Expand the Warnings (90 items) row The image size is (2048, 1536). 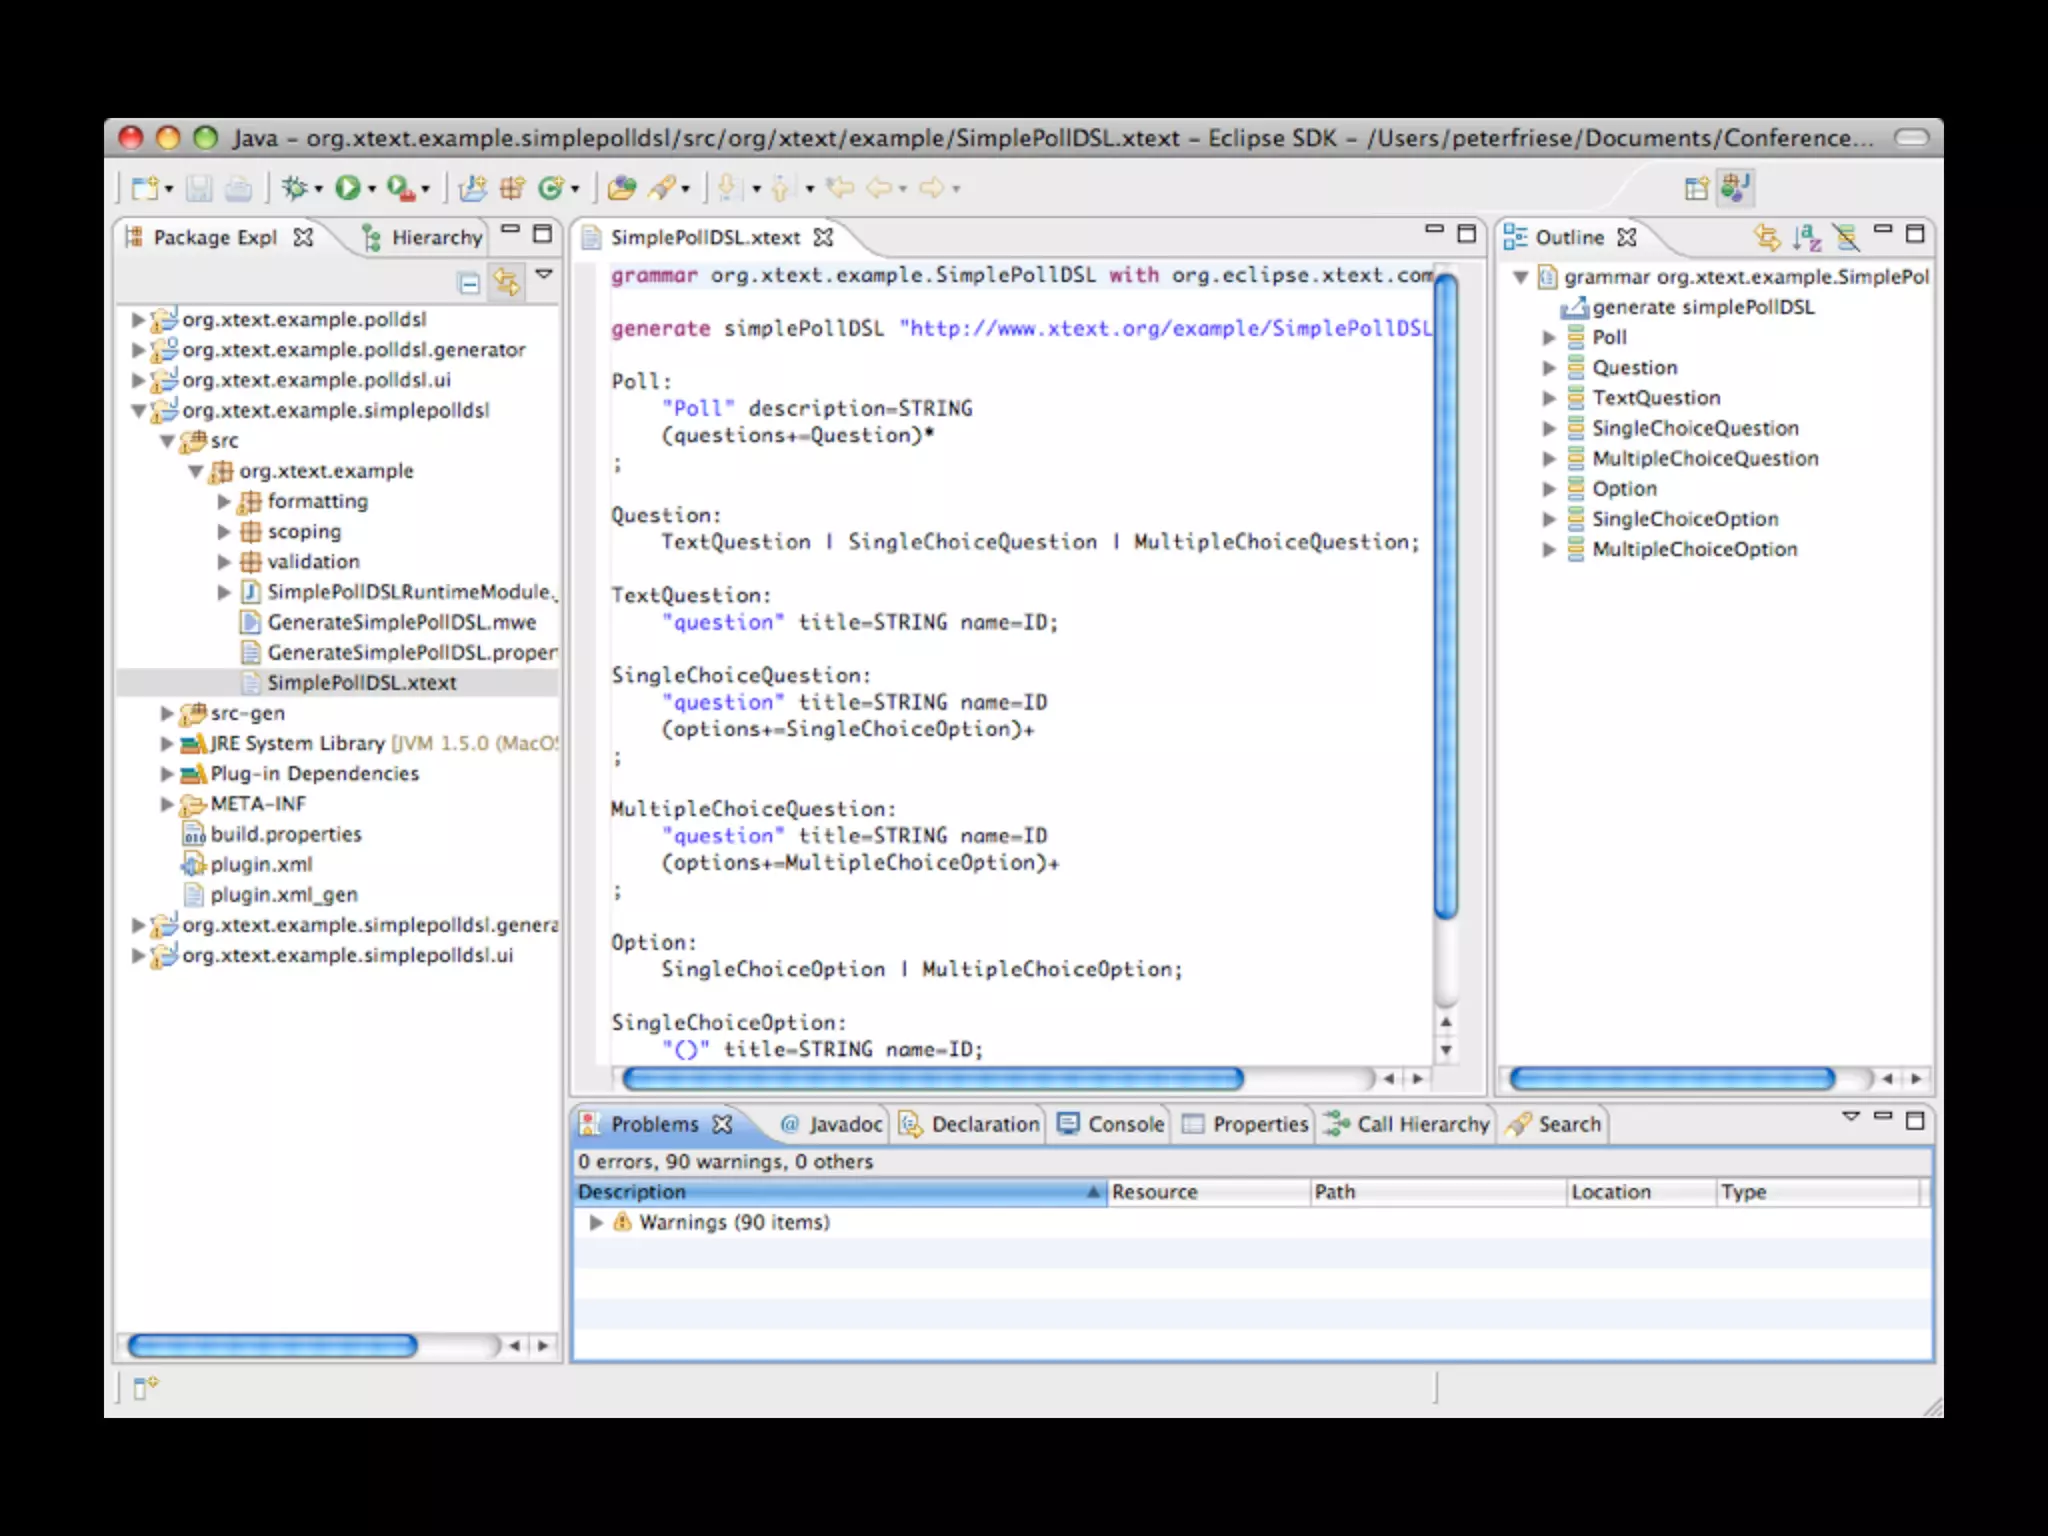pos(596,1222)
